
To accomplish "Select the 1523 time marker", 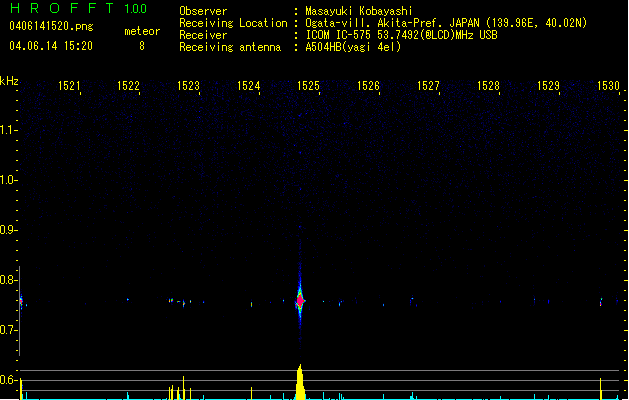I will tap(188, 87).
